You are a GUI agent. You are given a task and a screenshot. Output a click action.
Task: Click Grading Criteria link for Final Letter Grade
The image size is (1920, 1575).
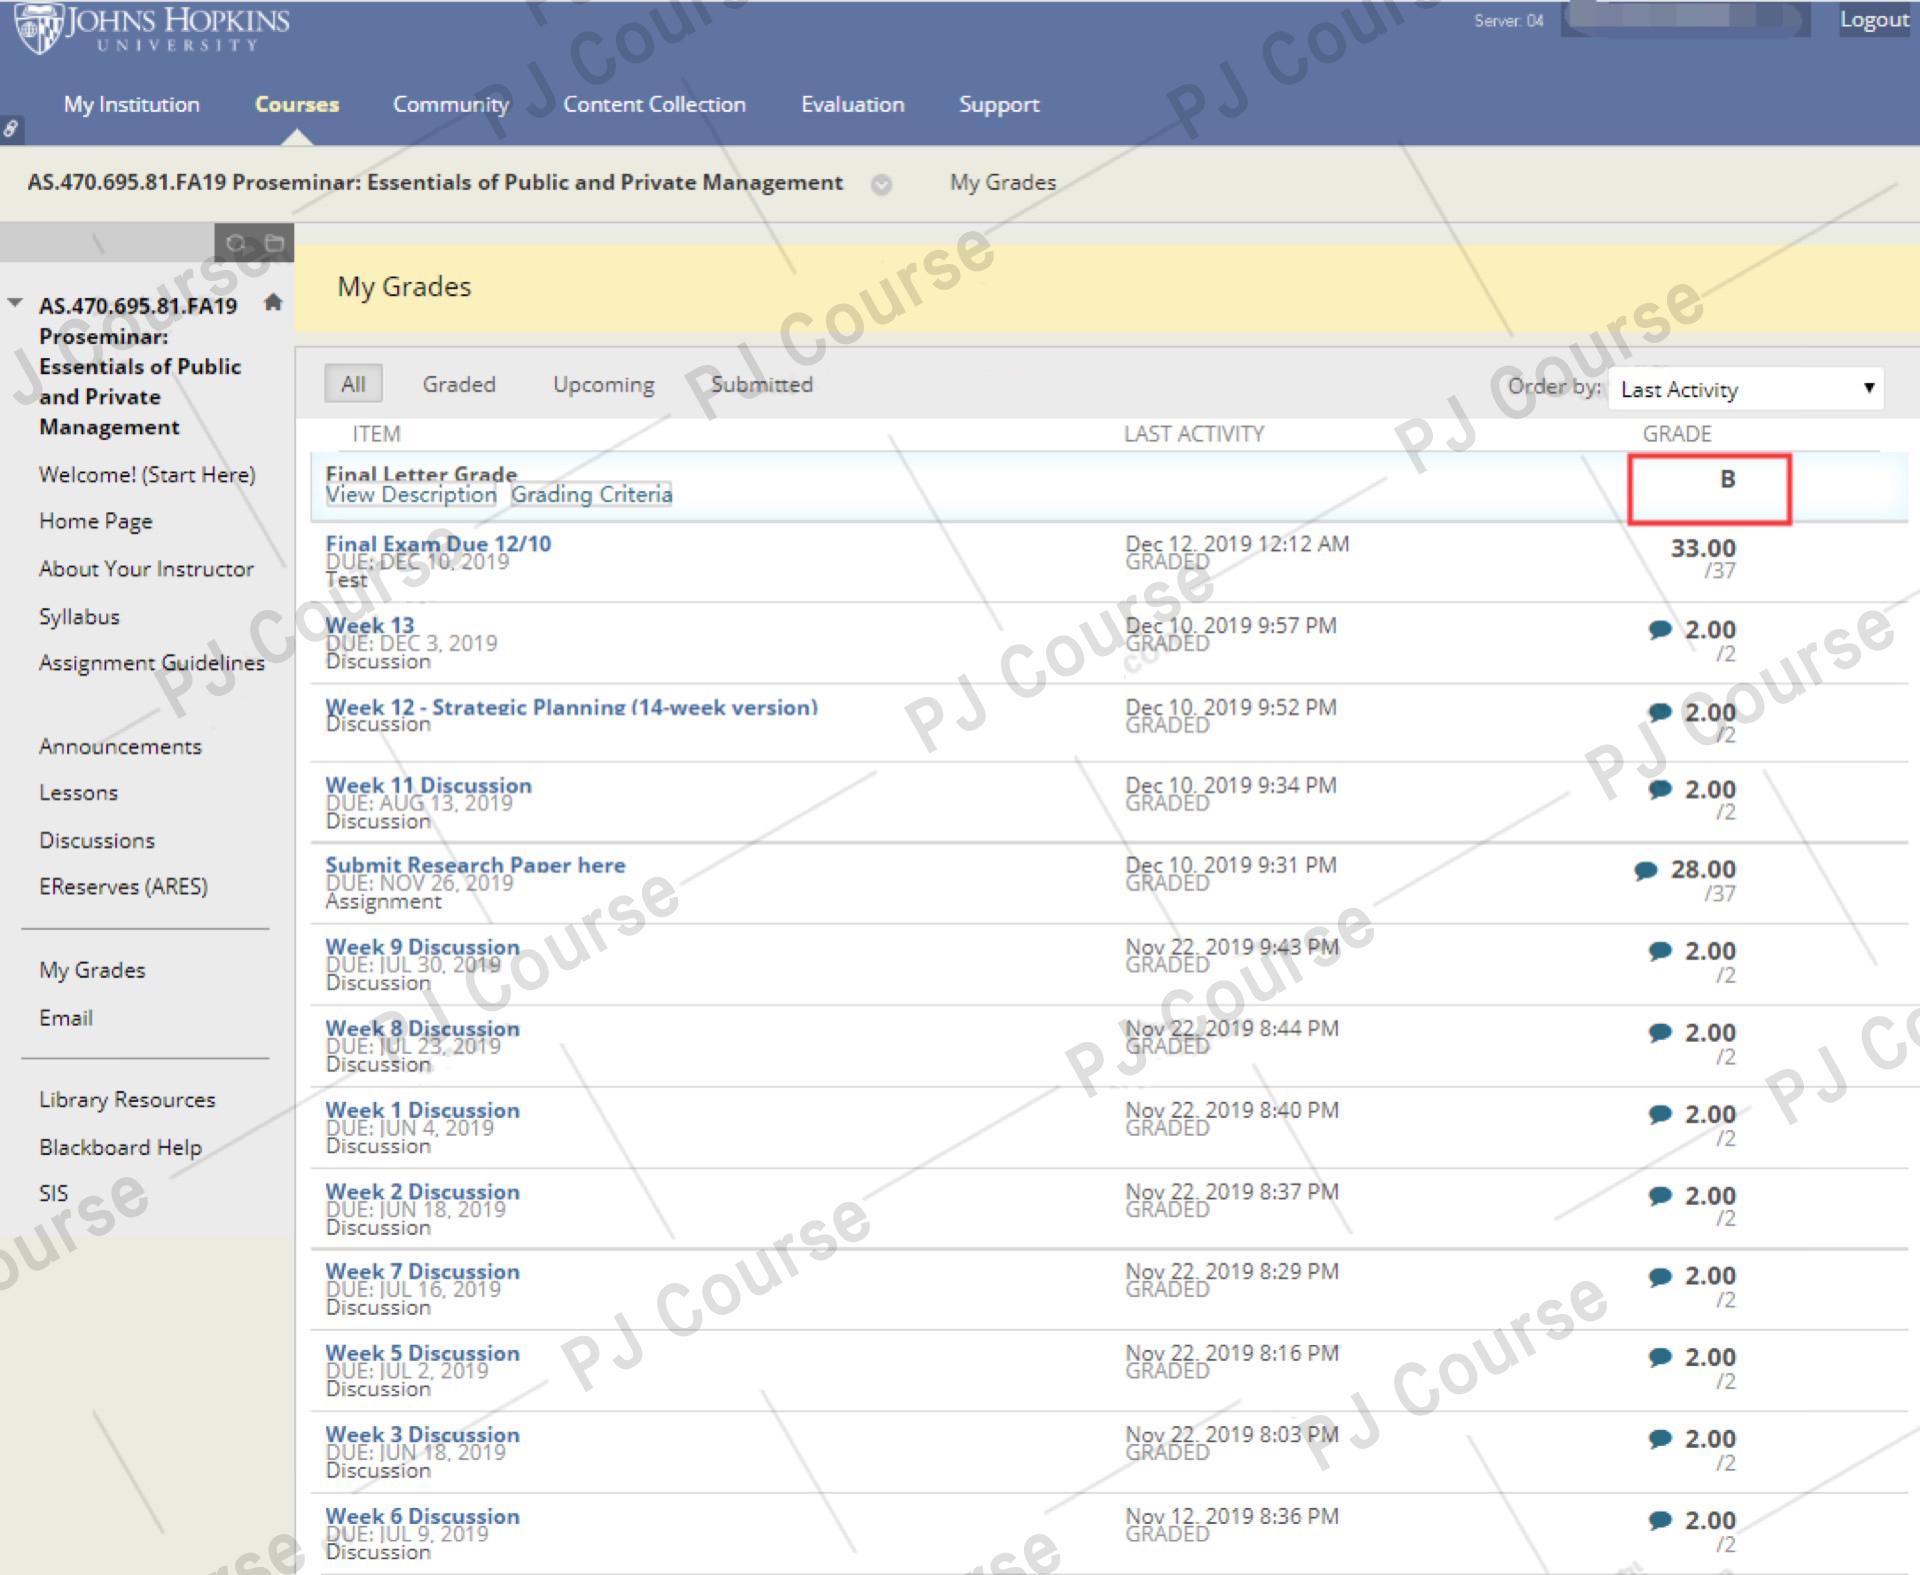click(x=592, y=494)
